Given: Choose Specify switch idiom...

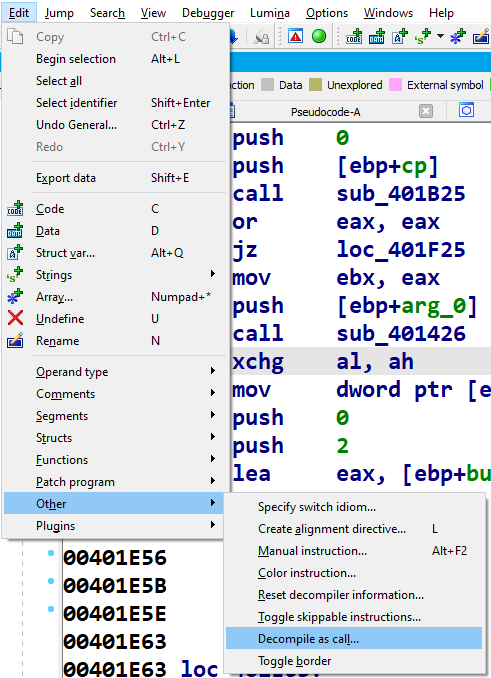Looking at the screenshot, I should 354,507.
